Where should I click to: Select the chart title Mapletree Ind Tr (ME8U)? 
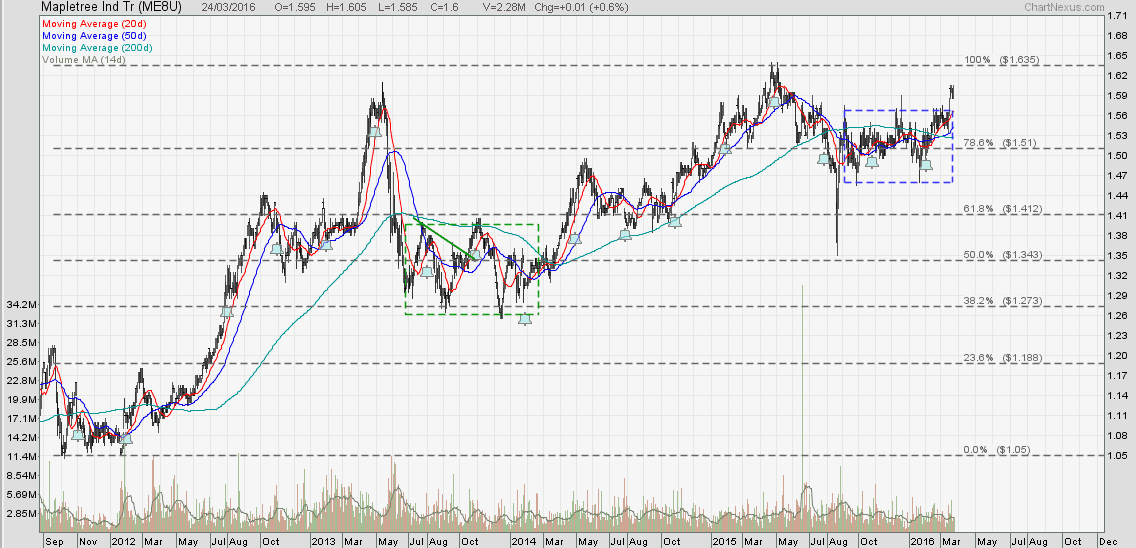coord(111,7)
